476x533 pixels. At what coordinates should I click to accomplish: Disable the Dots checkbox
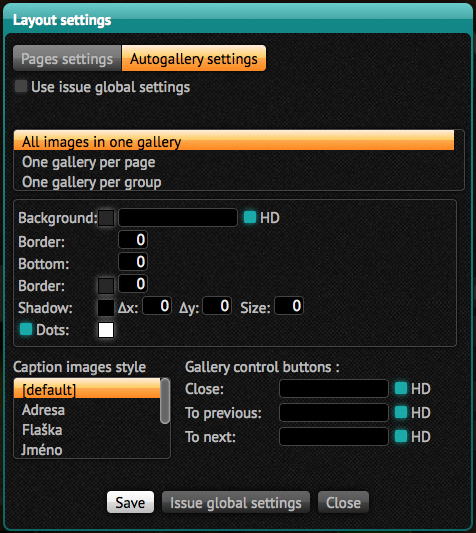point(26,329)
